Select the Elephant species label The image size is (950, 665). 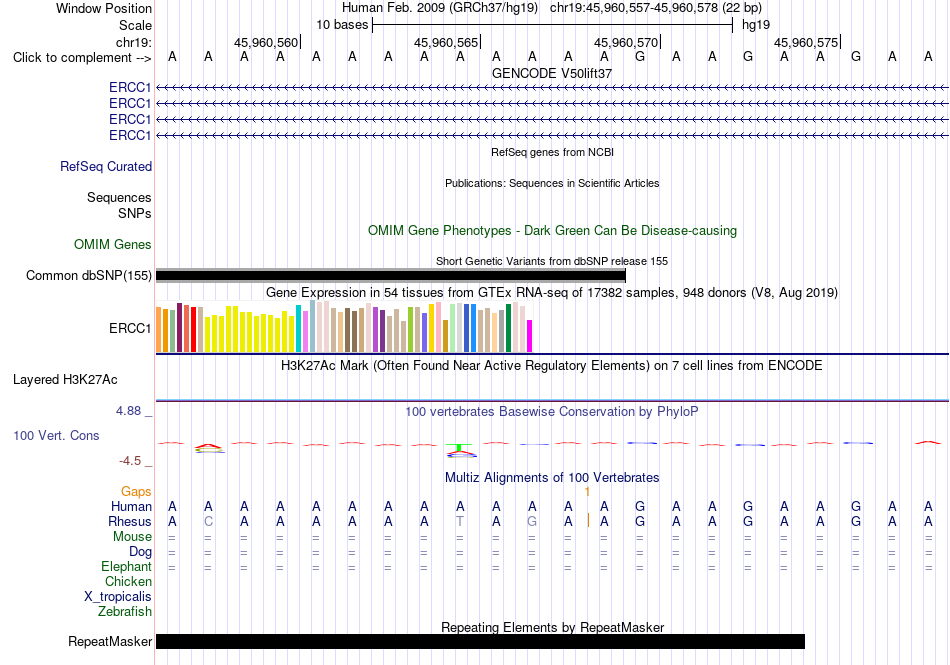tap(126, 567)
